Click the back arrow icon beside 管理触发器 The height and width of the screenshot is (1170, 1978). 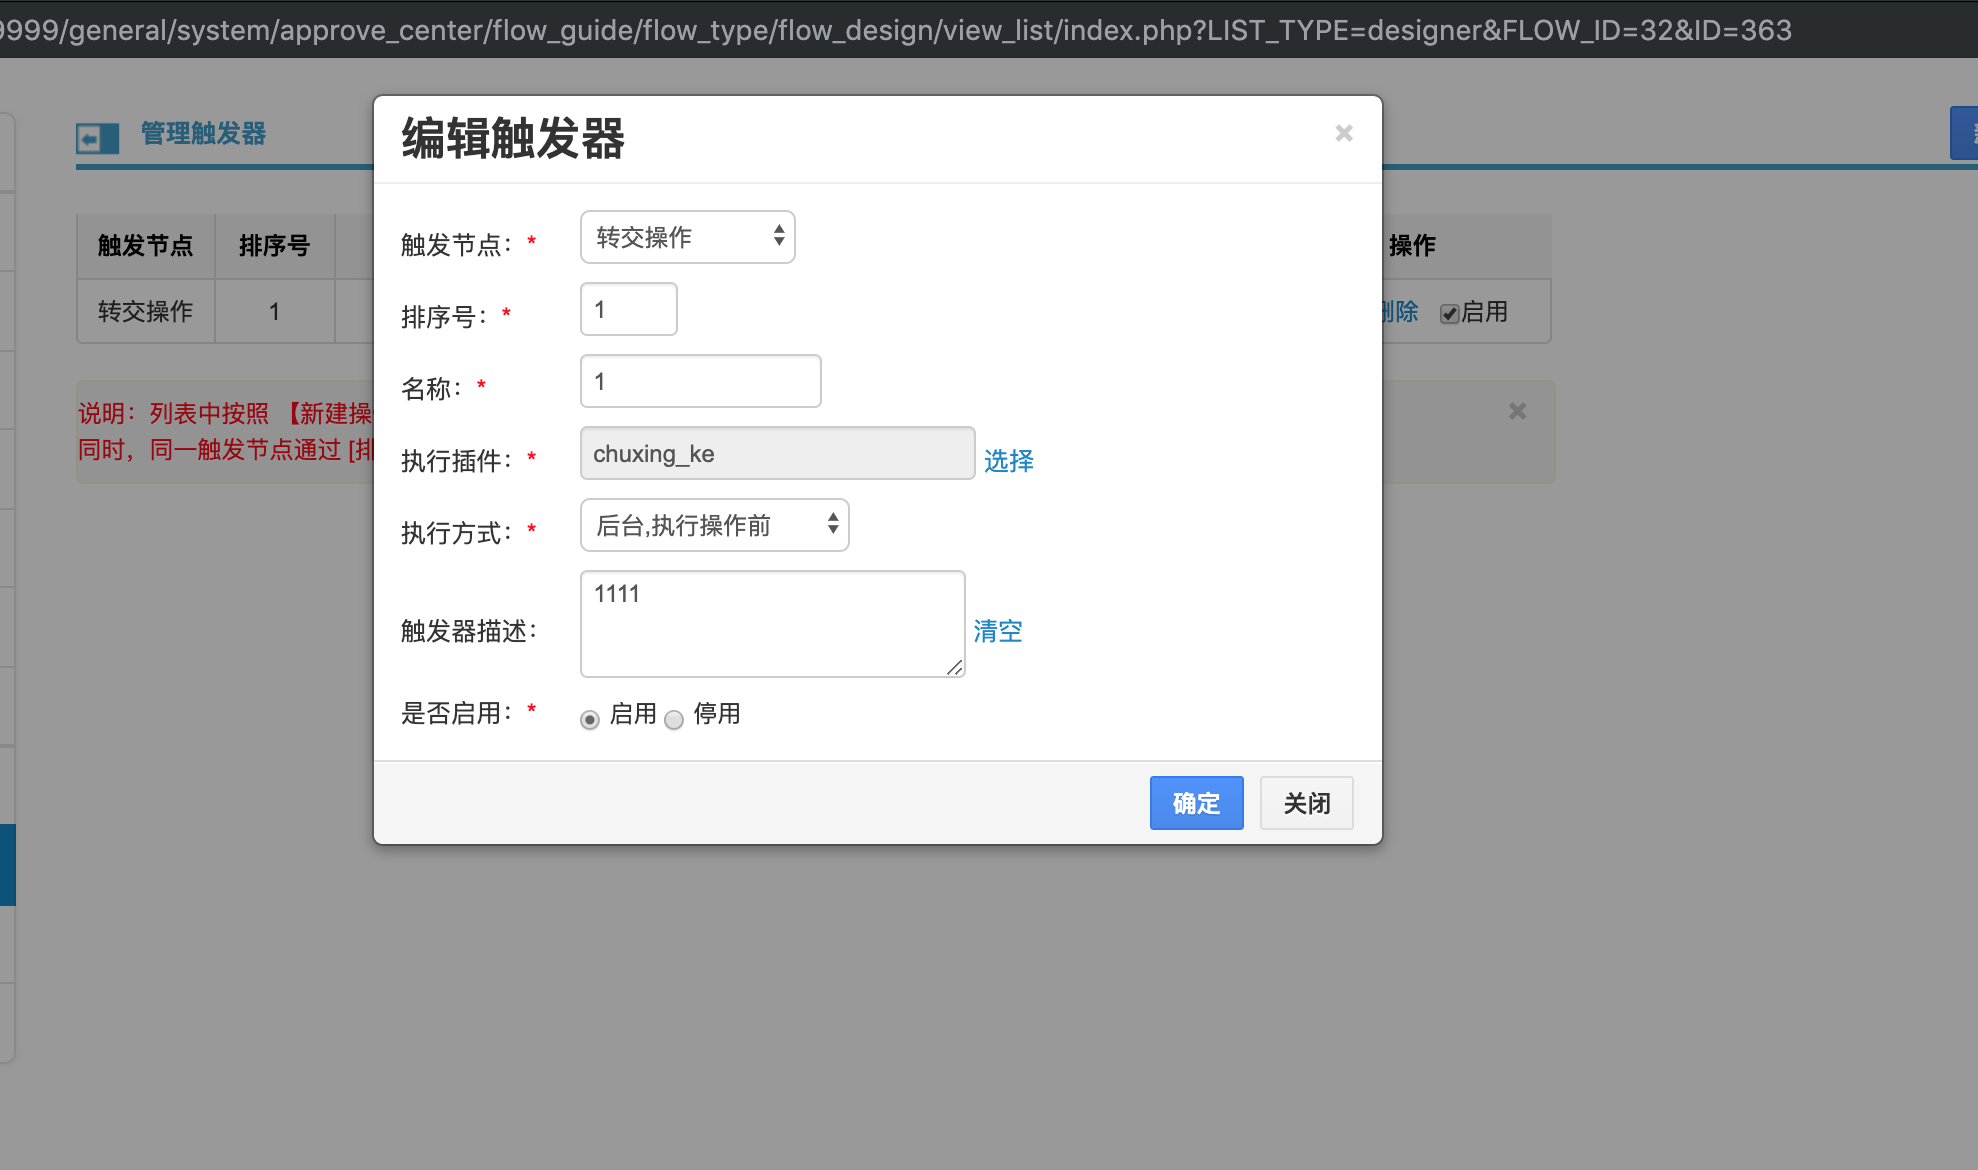point(97,137)
